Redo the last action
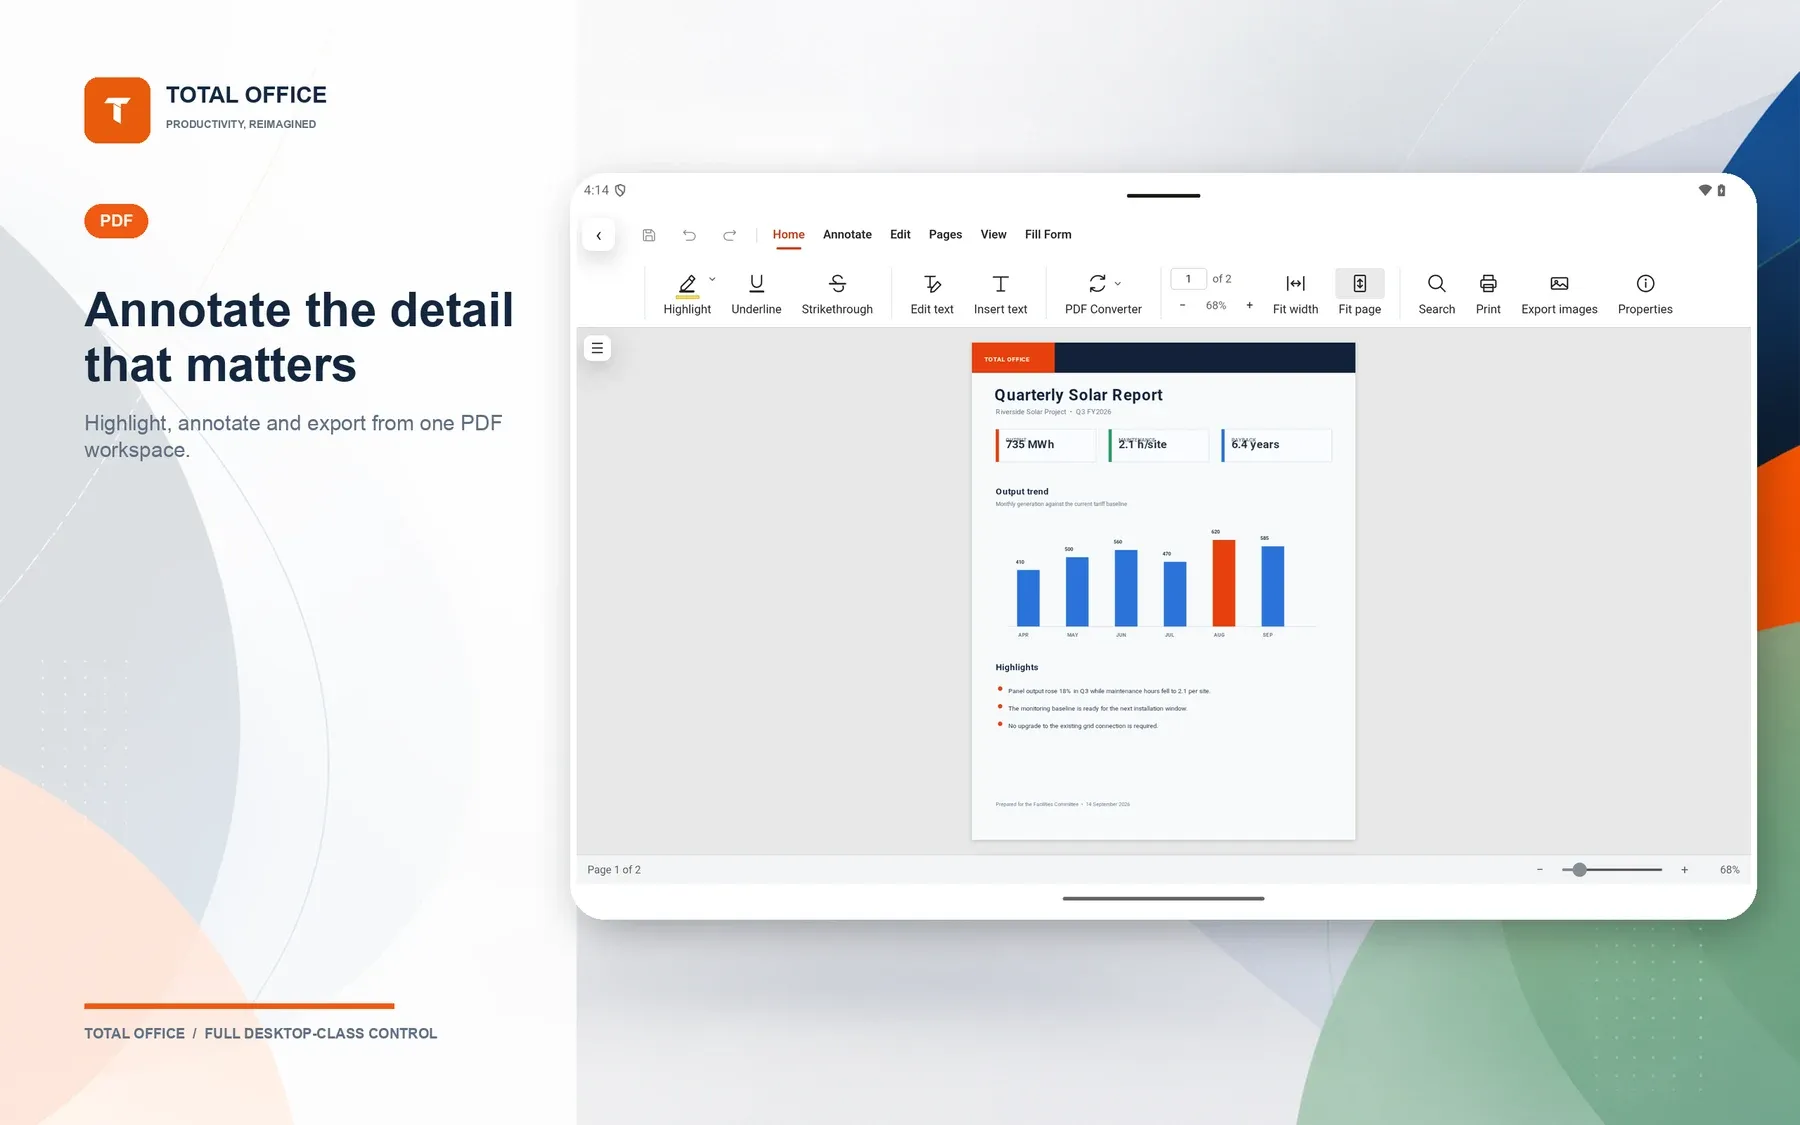The image size is (1800, 1125). [x=730, y=235]
